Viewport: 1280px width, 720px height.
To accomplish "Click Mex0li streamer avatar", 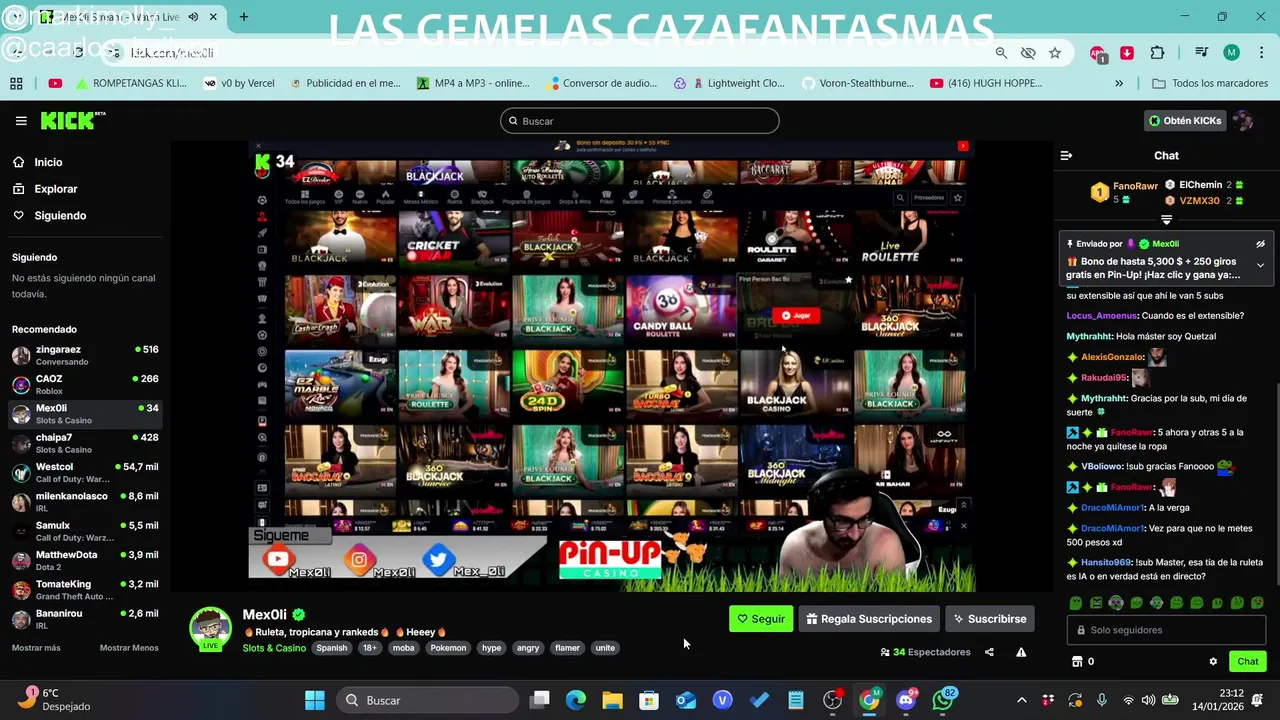I will click(x=210, y=627).
